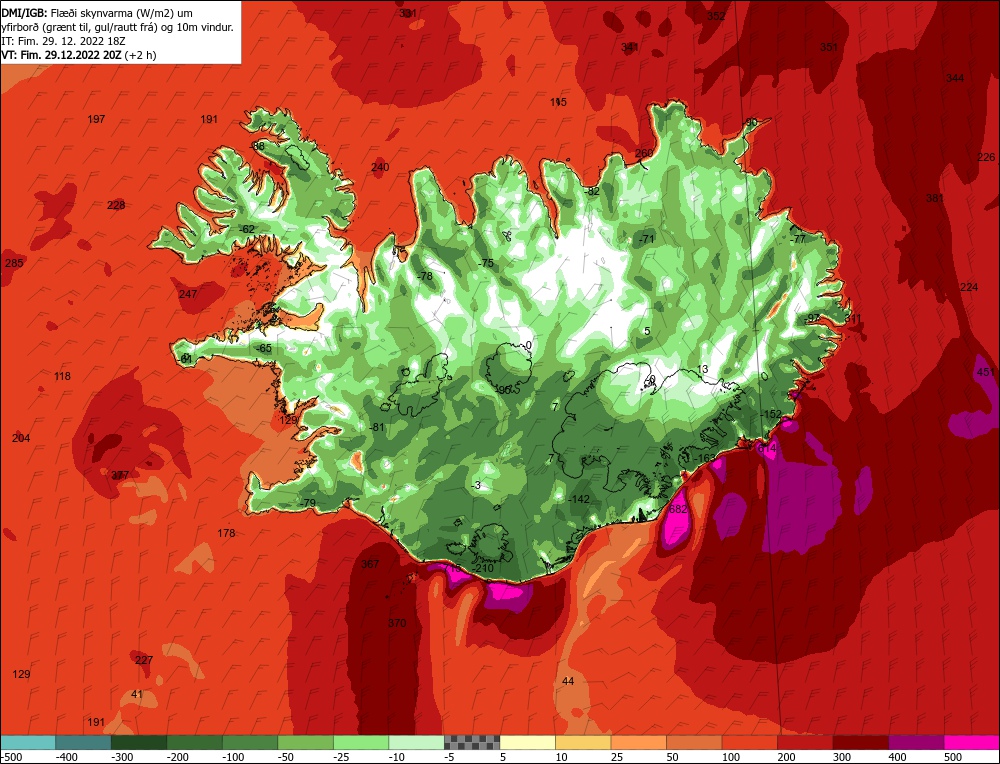Click the darkest green swatch between -300 and -200
Viewport: 1000px width, 764px height.
tap(139, 742)
